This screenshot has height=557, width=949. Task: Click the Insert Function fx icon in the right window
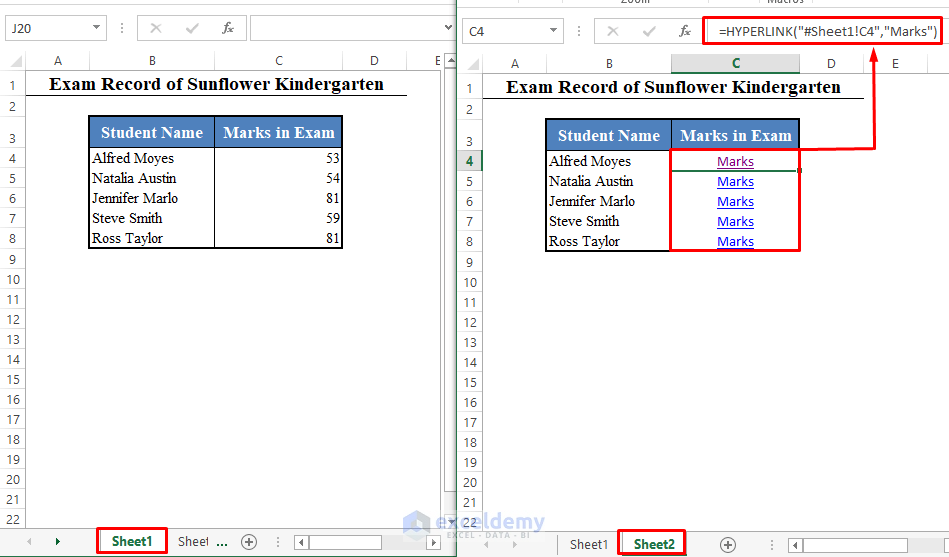[685, 31]
